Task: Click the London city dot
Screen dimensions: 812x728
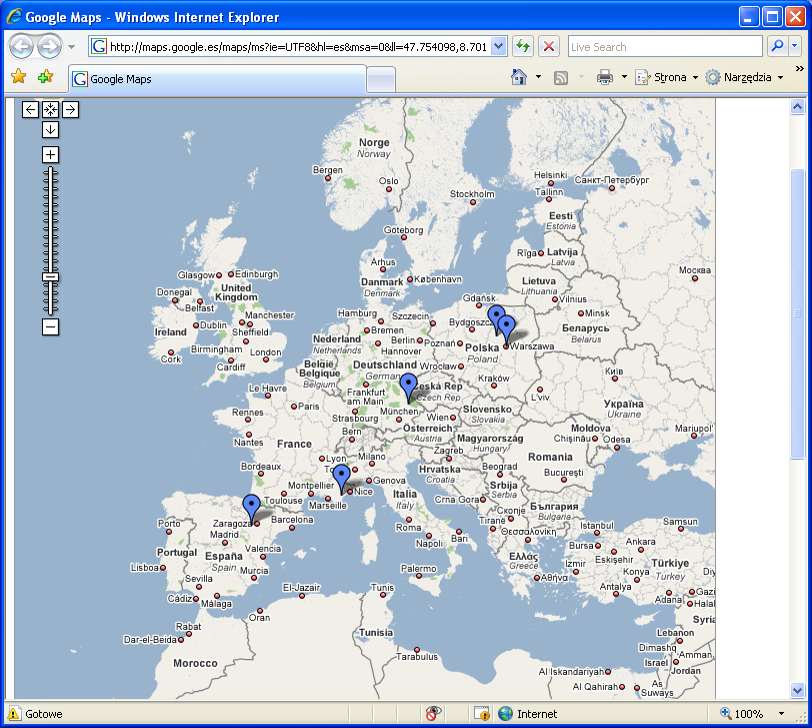Action: pos(266,360)
